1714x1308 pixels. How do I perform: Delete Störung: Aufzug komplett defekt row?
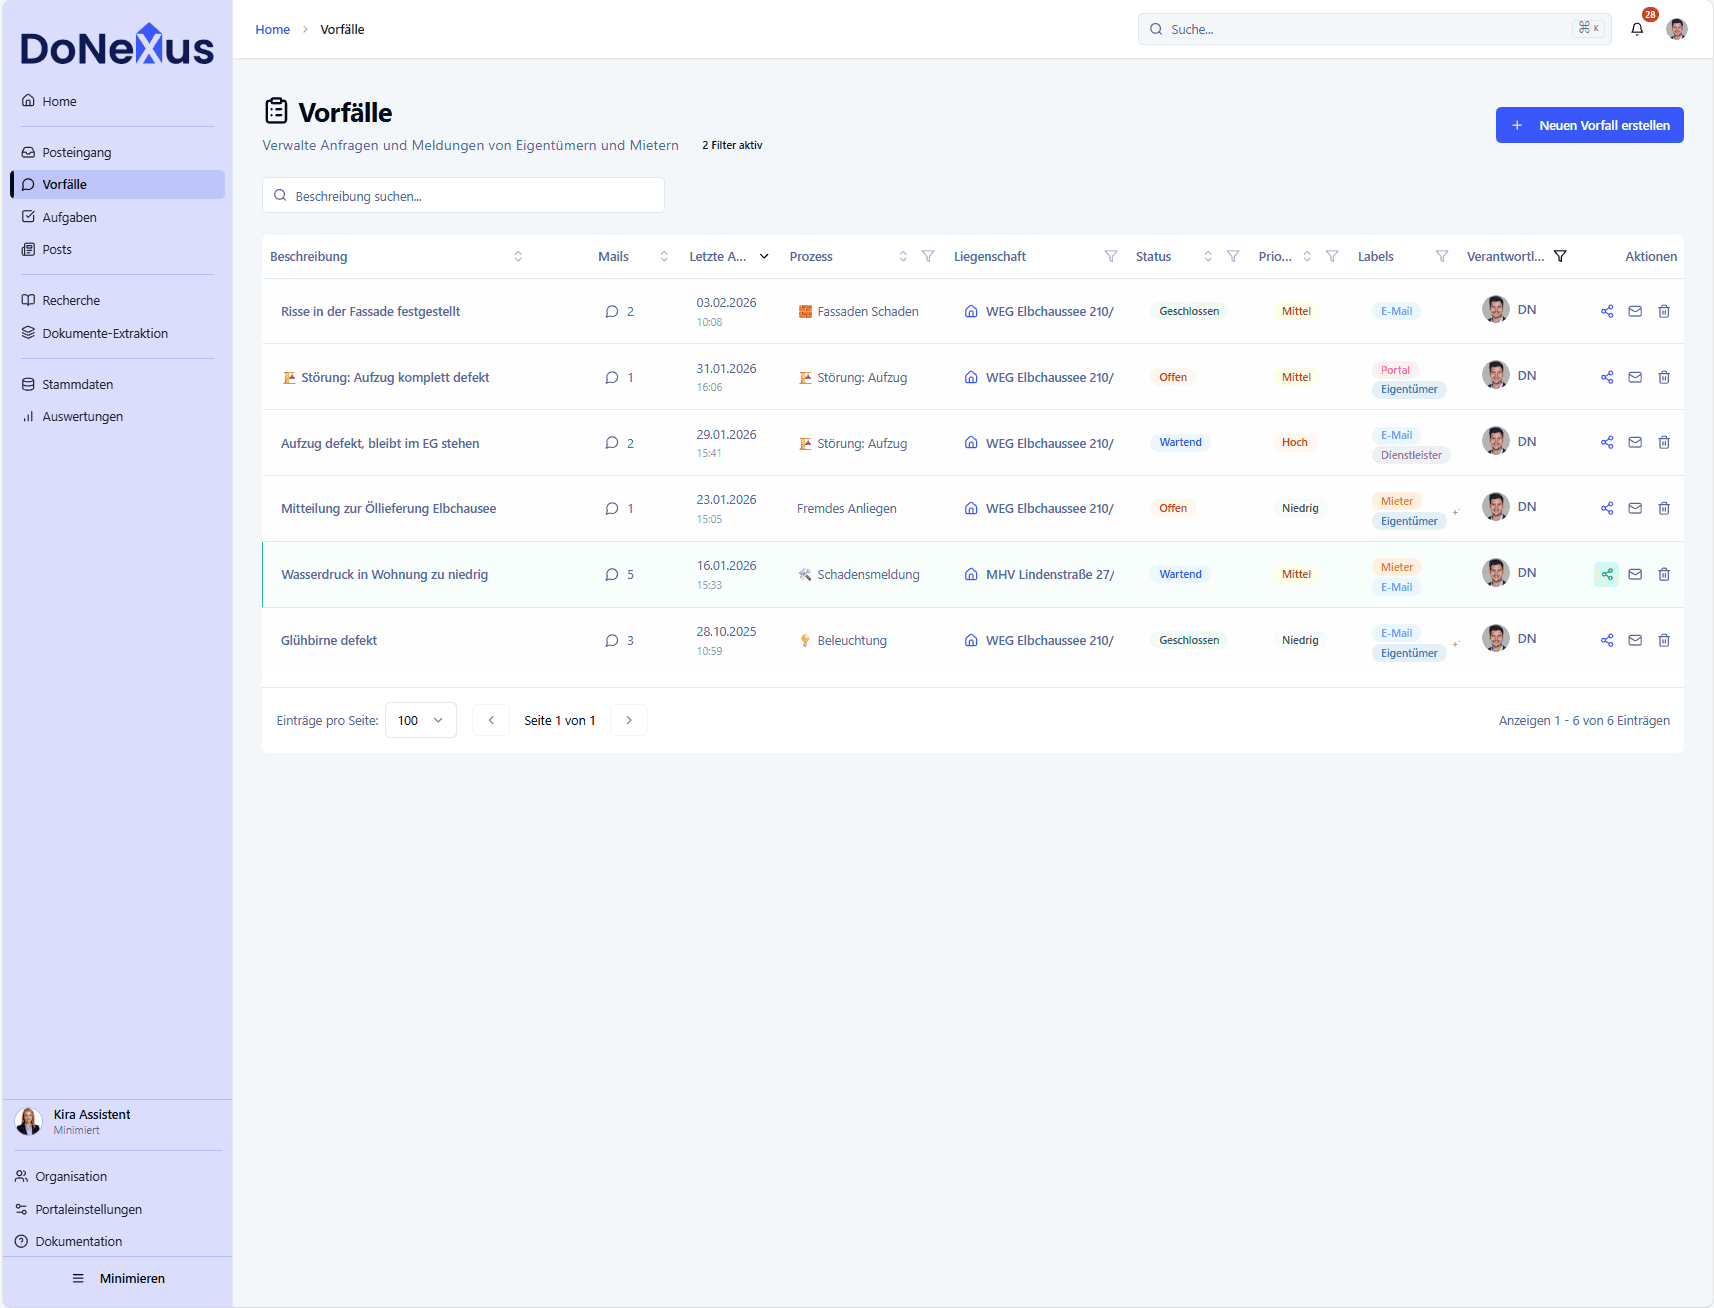[1664, 377]
